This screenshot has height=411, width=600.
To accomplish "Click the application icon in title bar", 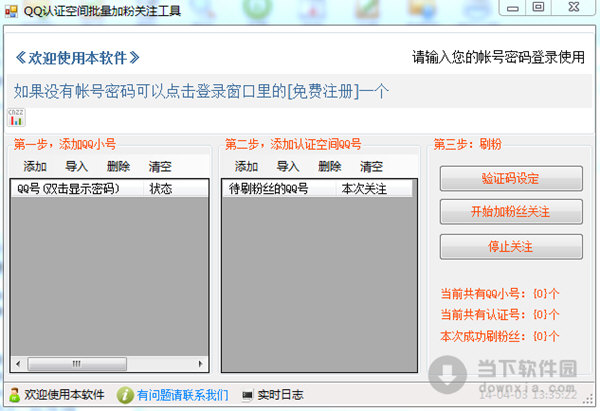I will [x=11, y=11].
